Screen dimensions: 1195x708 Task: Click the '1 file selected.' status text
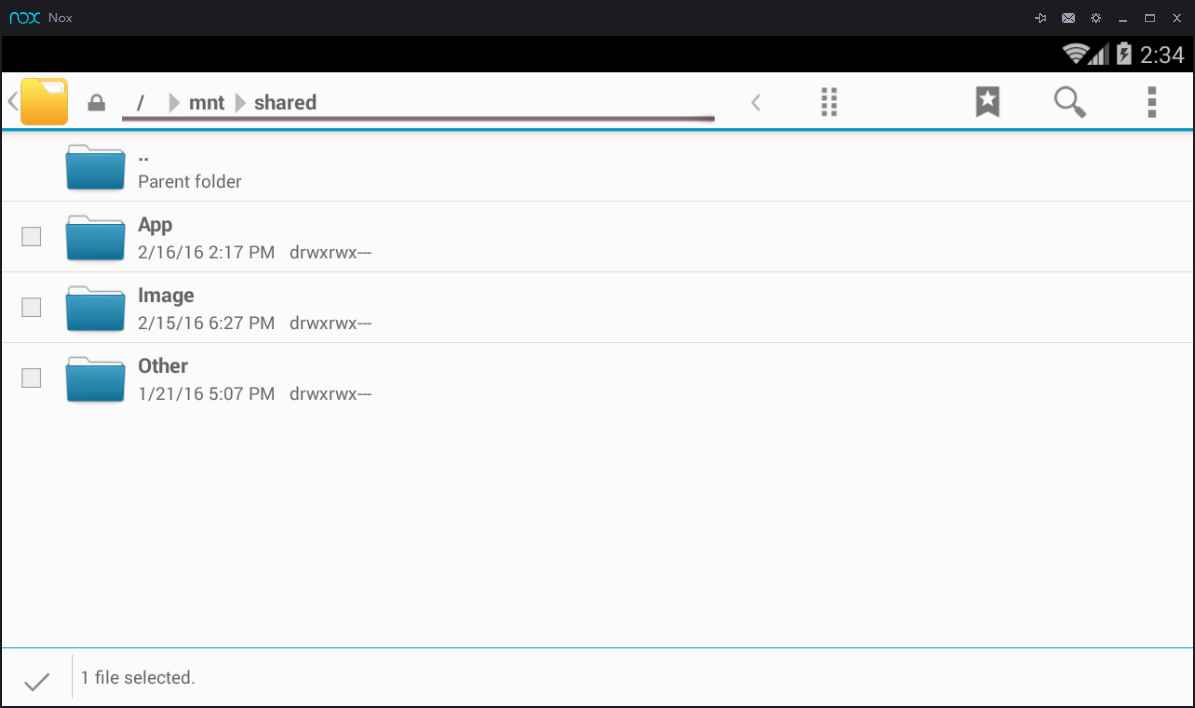(138, 678)
